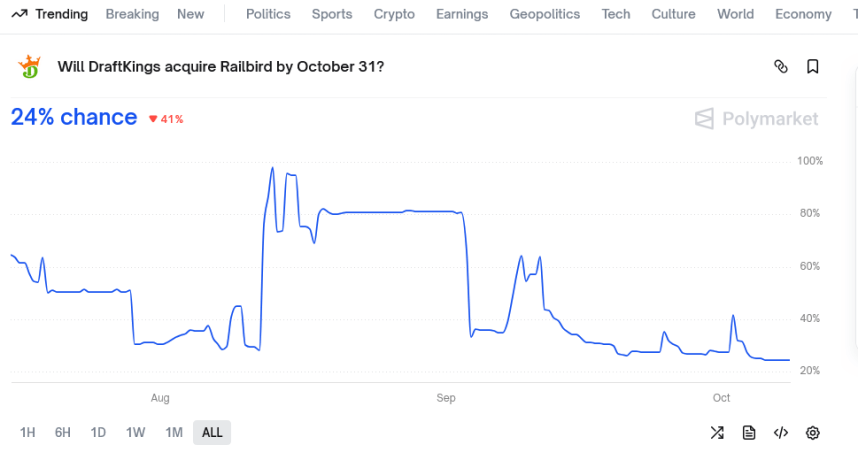Image resolution: width=858 pixels, height=460 pixels.
Task: Click the shuffle compare icon
Action: [x=717, y=433]
